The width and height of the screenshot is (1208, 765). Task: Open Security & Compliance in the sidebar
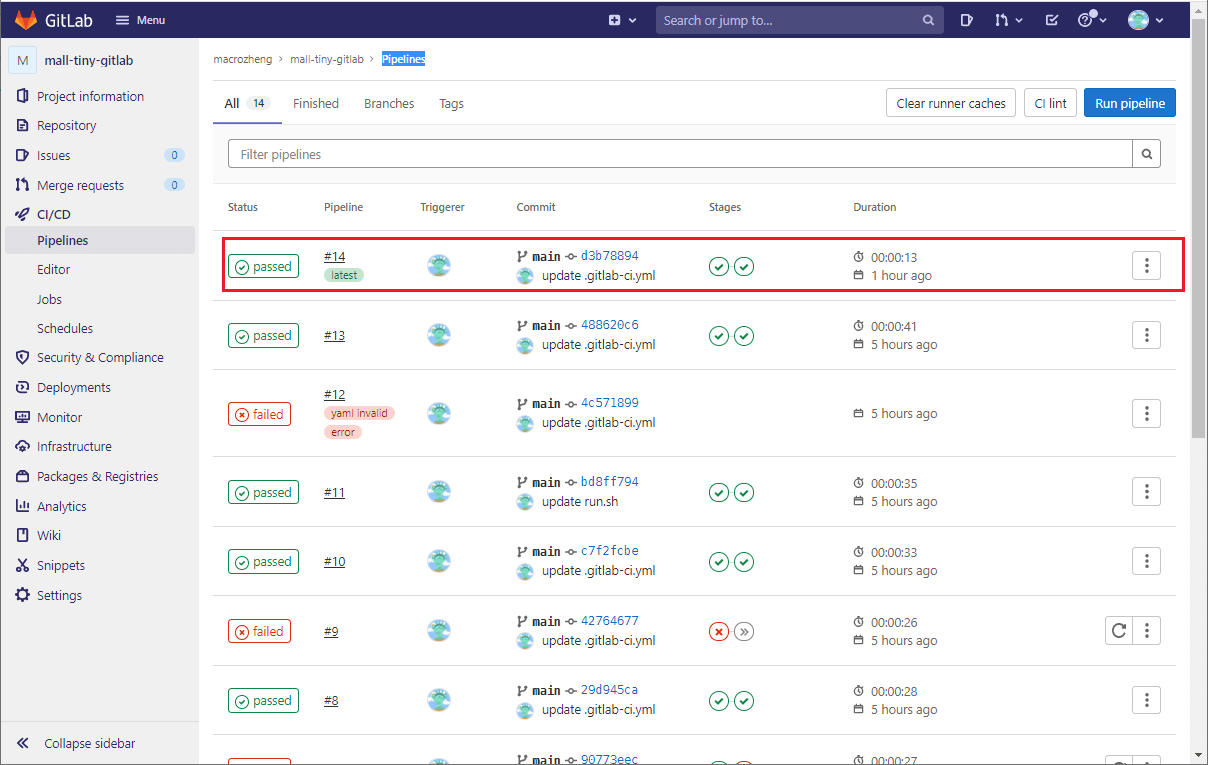100,357
